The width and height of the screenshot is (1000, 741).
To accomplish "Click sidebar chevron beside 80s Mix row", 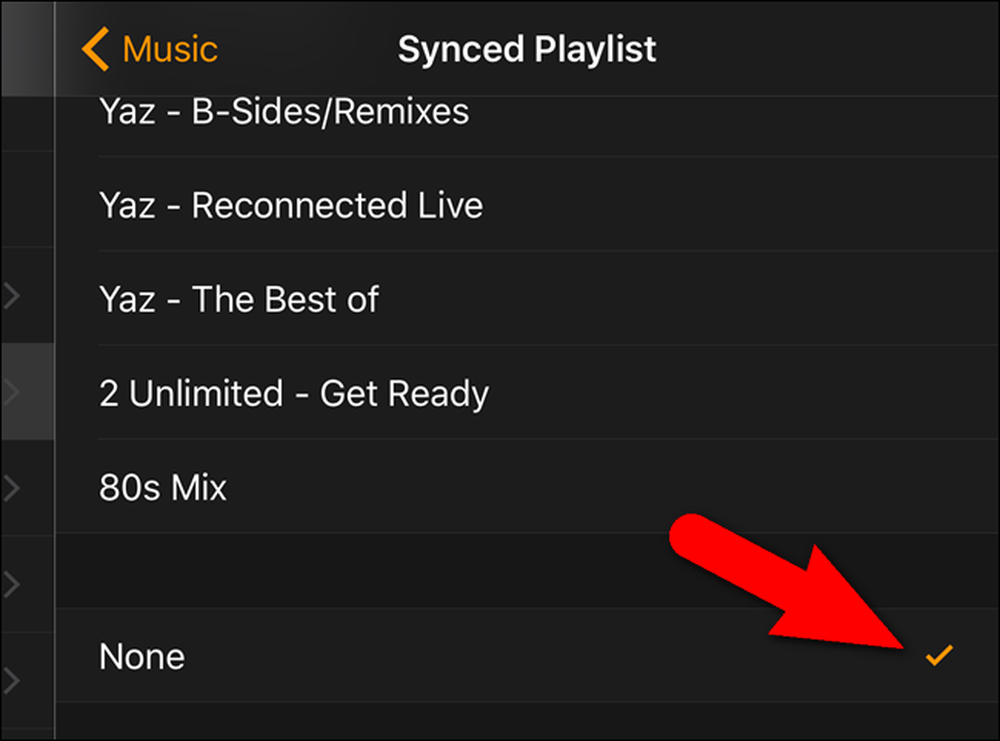I will pyautogui.click(x=11, y=488).
